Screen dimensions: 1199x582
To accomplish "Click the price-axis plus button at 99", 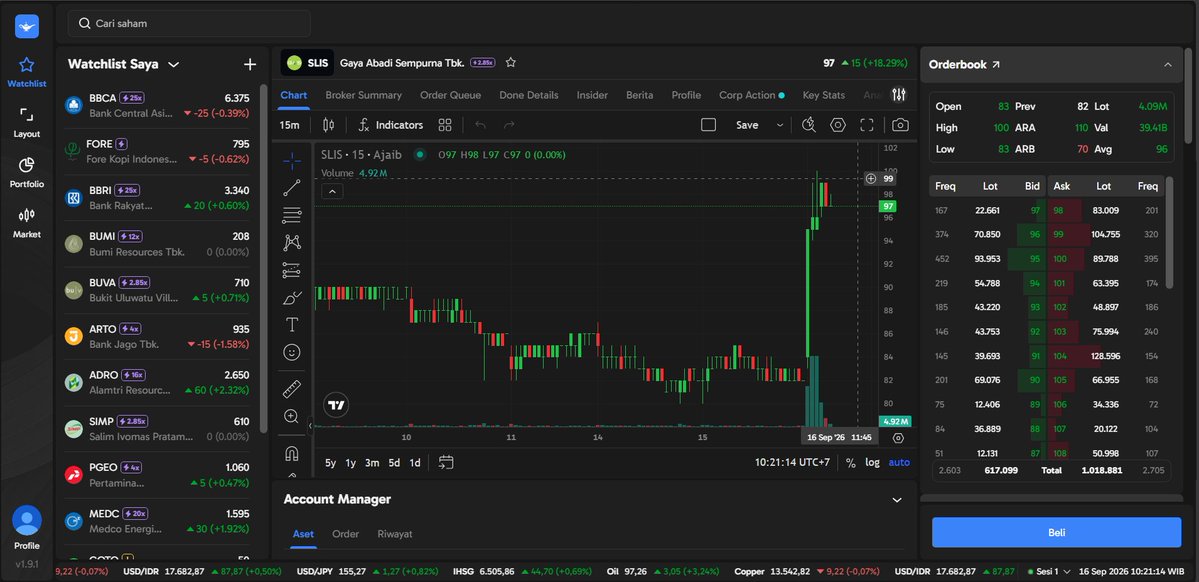I will (871, 178).
